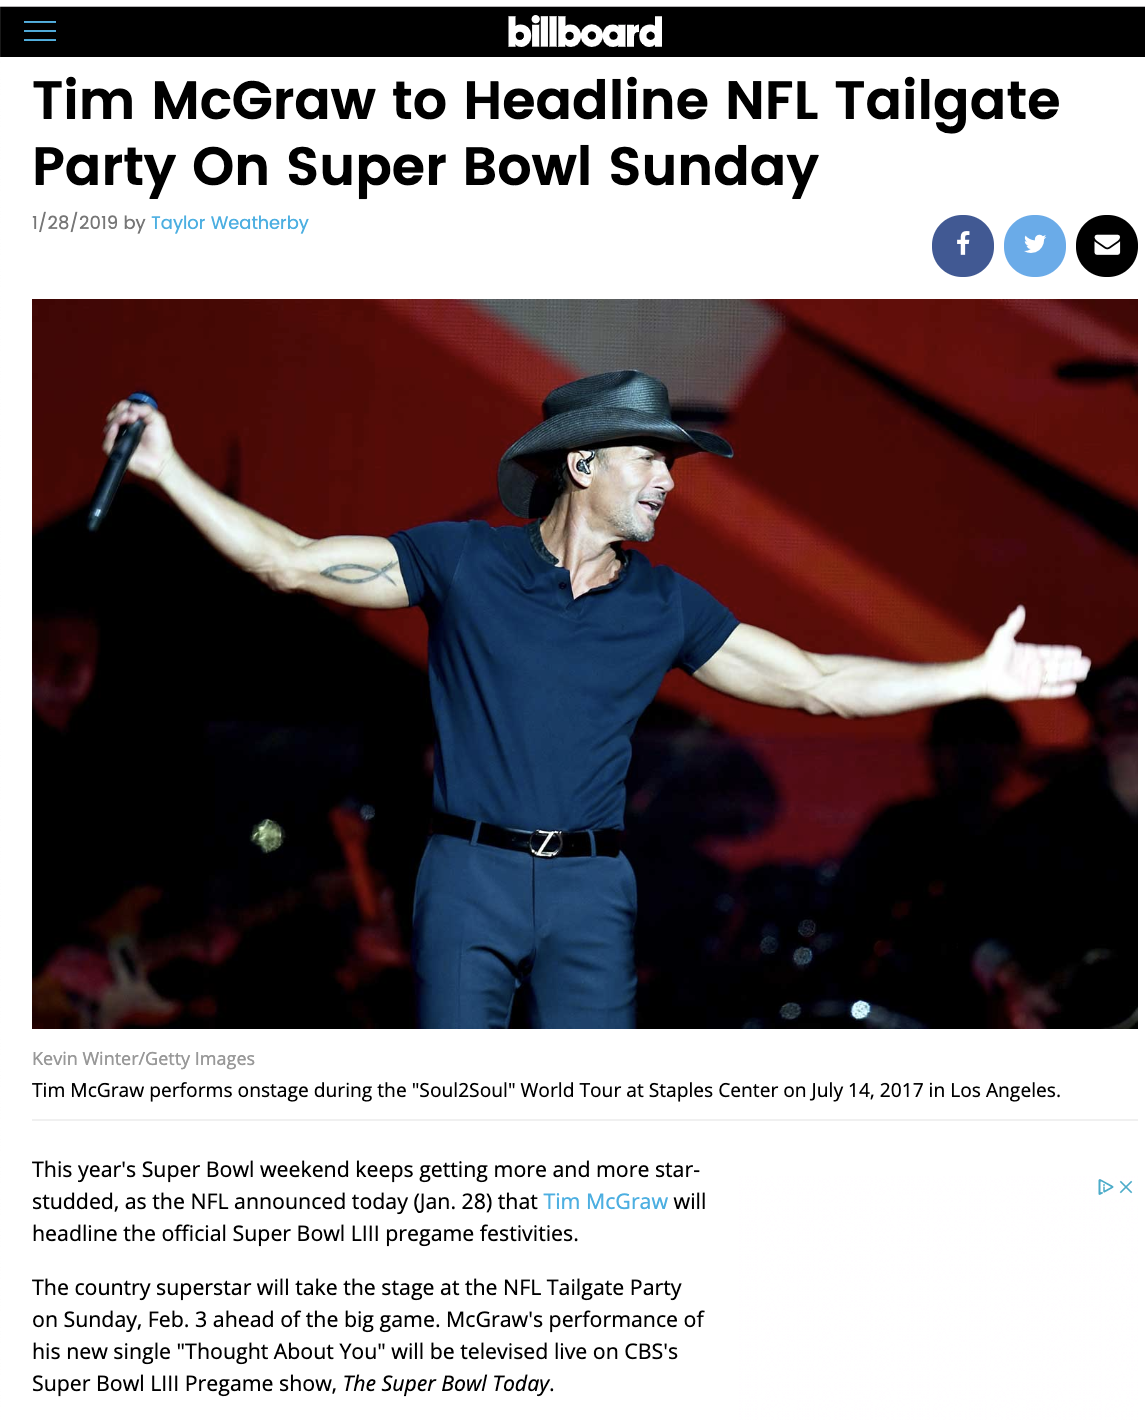Click the italic "The Super Bowl Today" text
This screenshot has height=1420, width=1145.
pos(446,1384)
